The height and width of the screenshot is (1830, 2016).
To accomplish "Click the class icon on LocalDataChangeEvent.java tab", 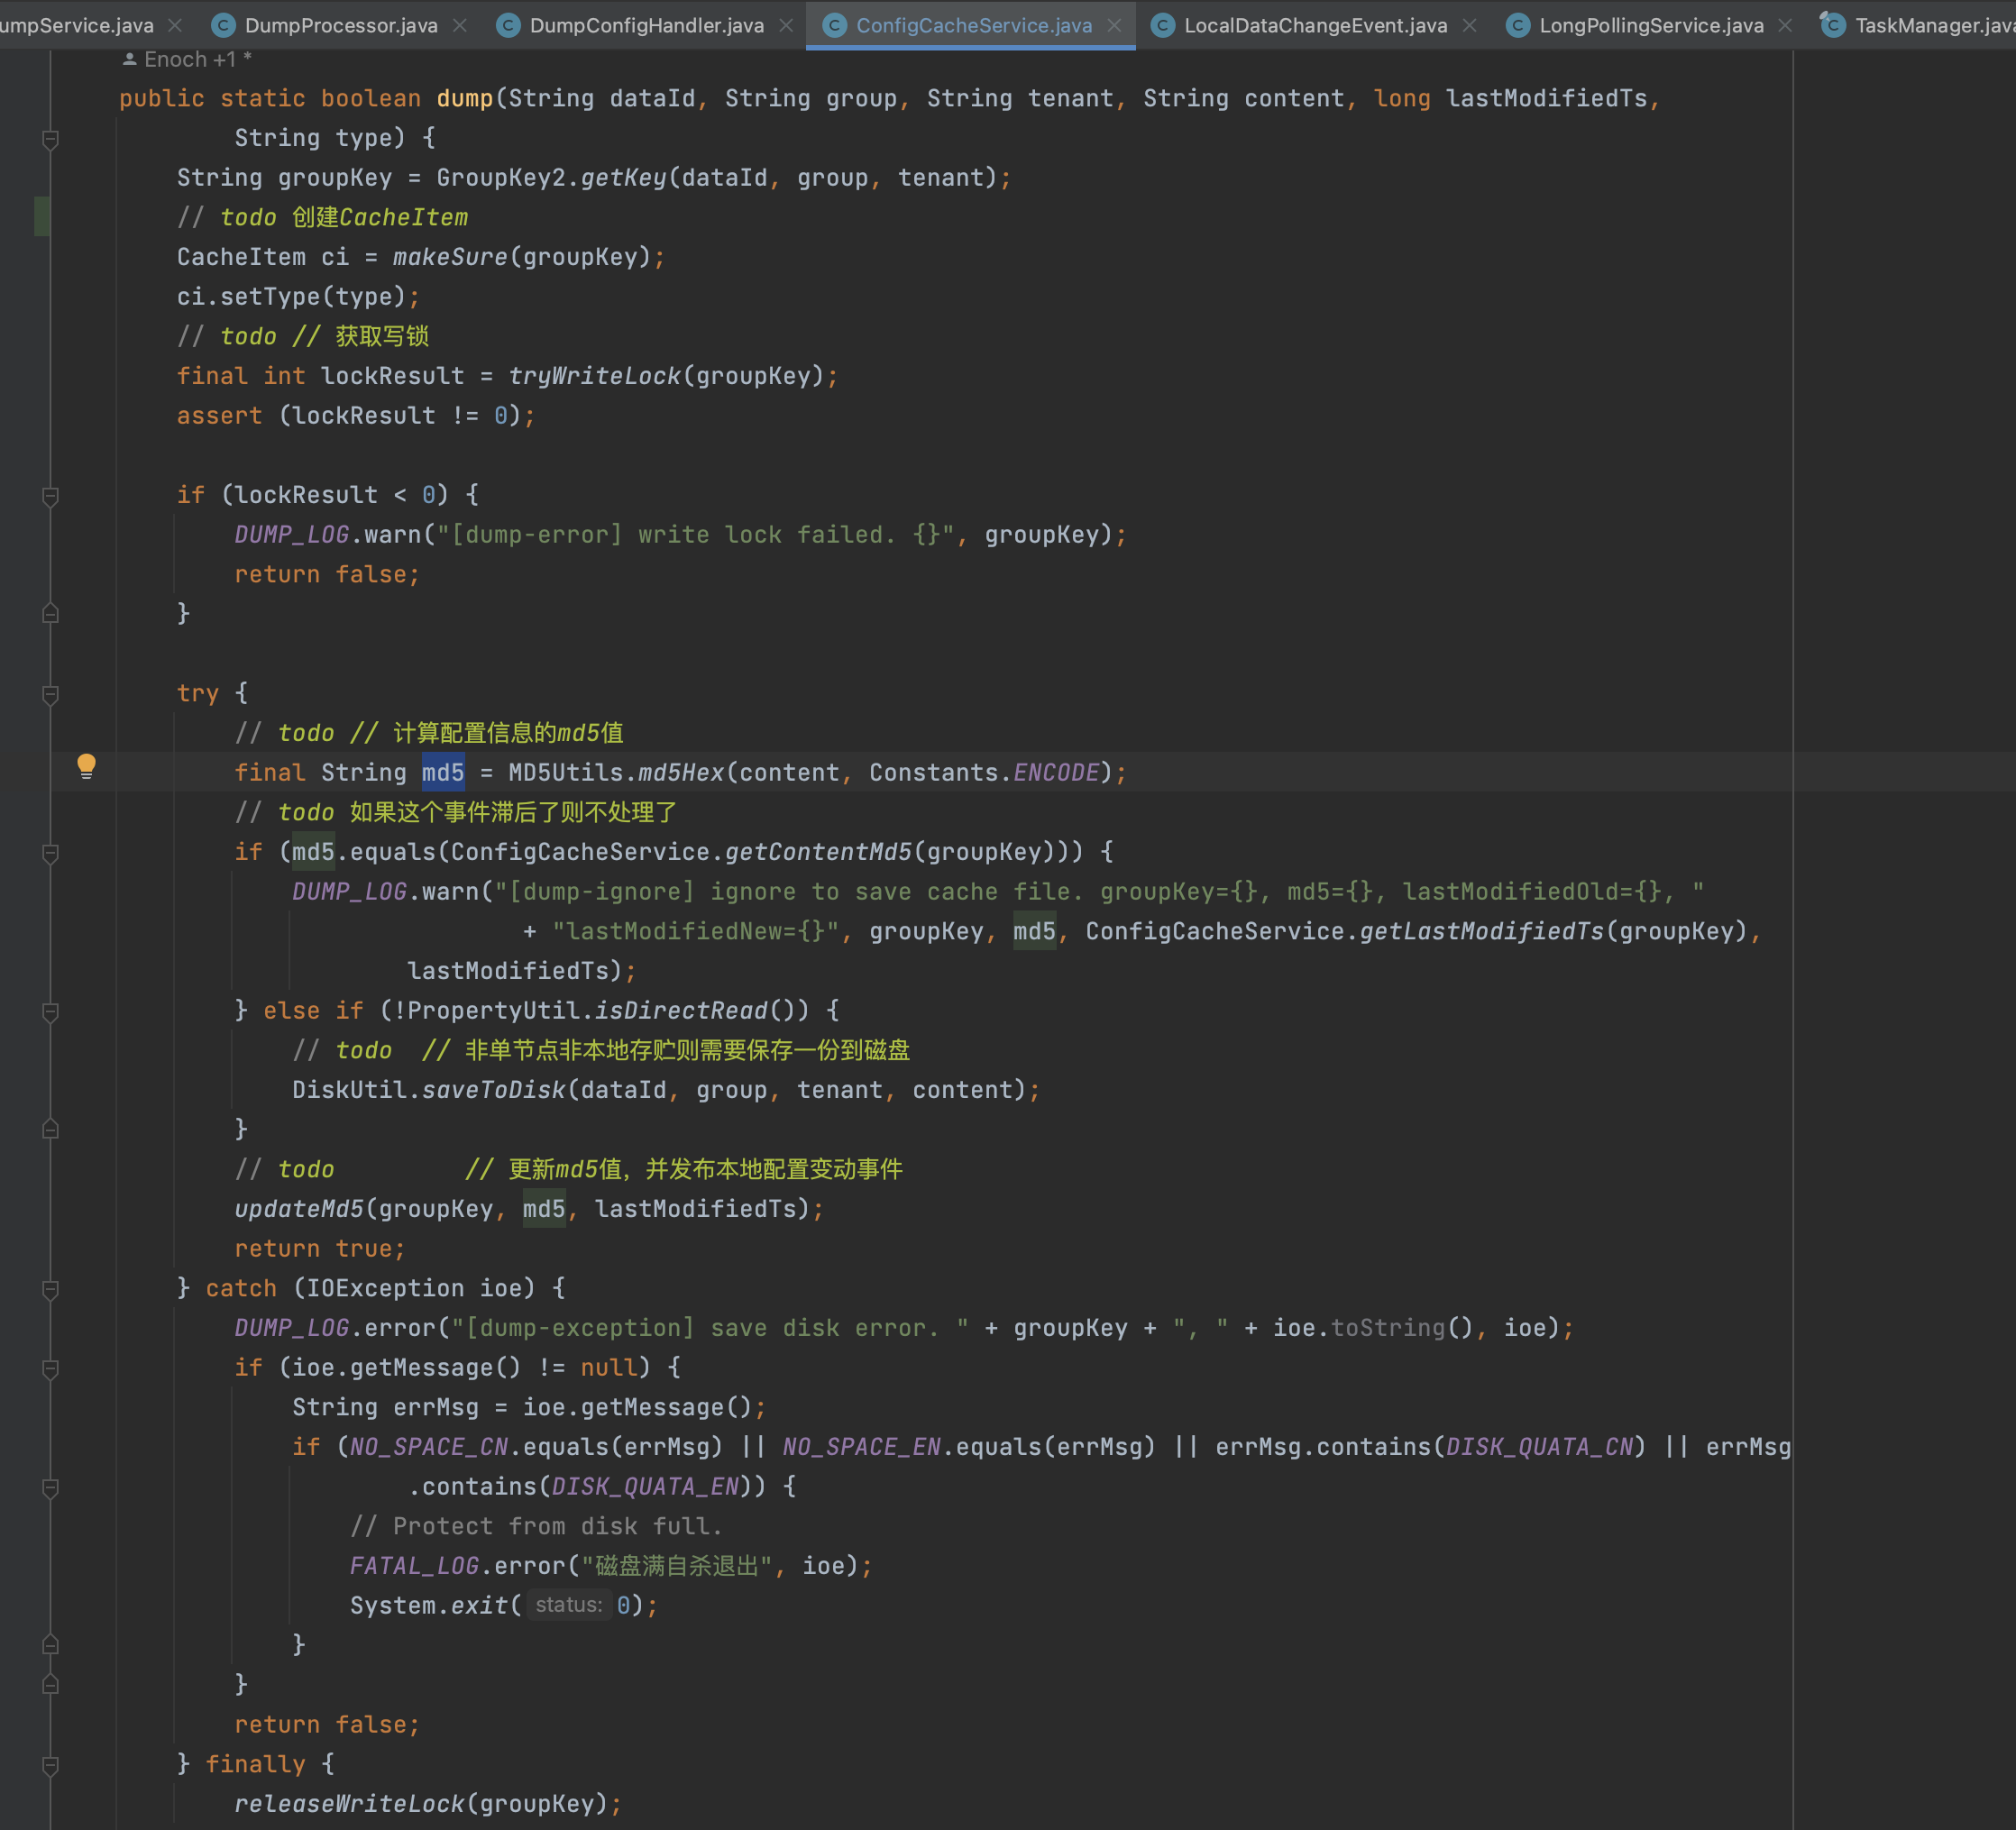I will (x=1162, y=25).
